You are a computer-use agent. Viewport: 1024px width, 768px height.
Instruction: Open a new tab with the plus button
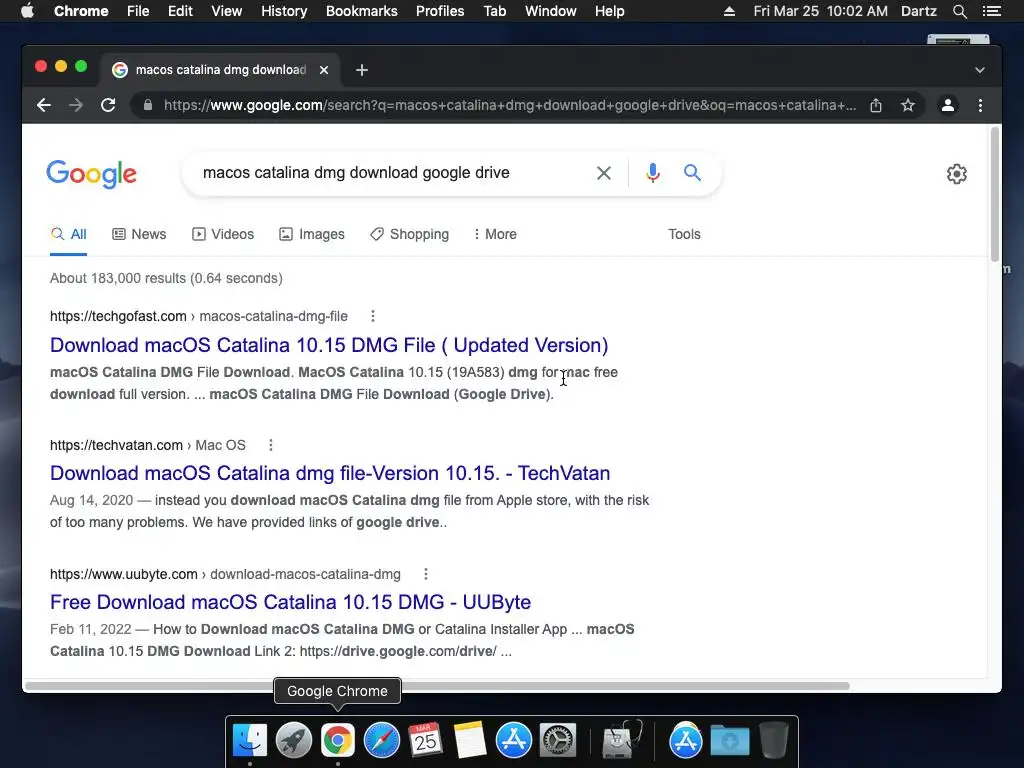(362, 70)
